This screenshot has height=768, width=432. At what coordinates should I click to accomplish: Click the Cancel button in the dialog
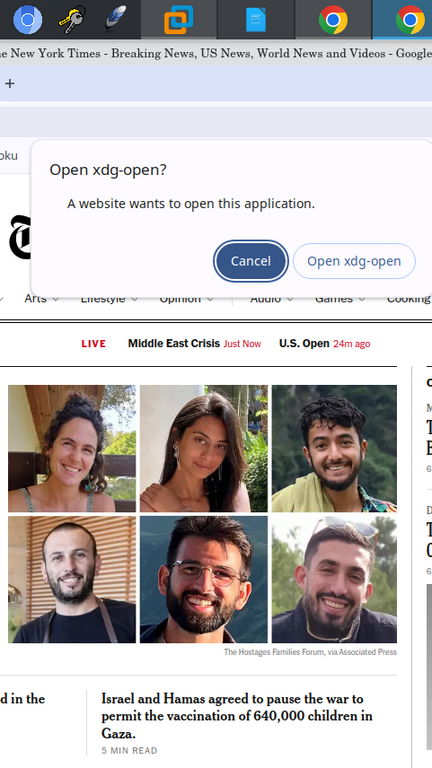tap(251, 261)
